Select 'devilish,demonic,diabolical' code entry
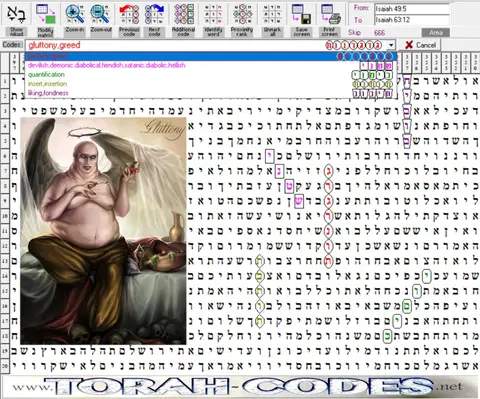This screenshot has width=480, height=399. 211,65
